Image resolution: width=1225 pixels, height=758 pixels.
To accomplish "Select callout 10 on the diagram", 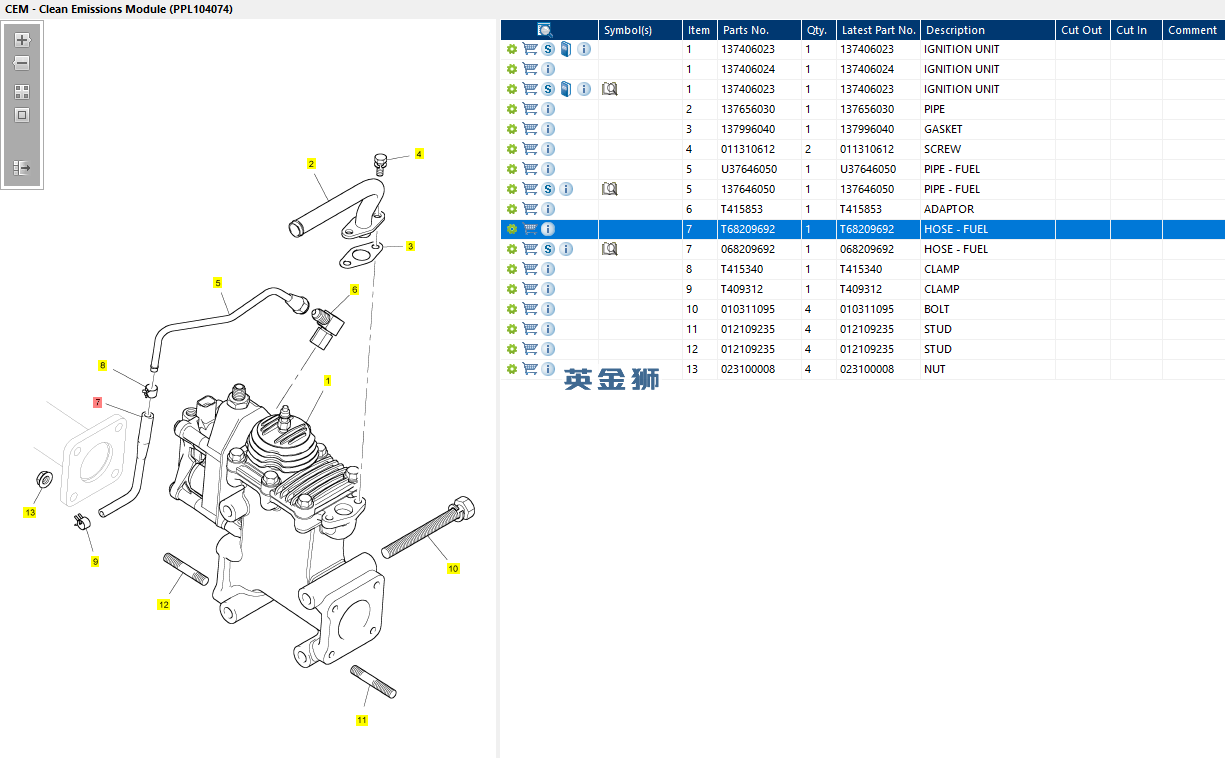I will click(x=453, y=568).
